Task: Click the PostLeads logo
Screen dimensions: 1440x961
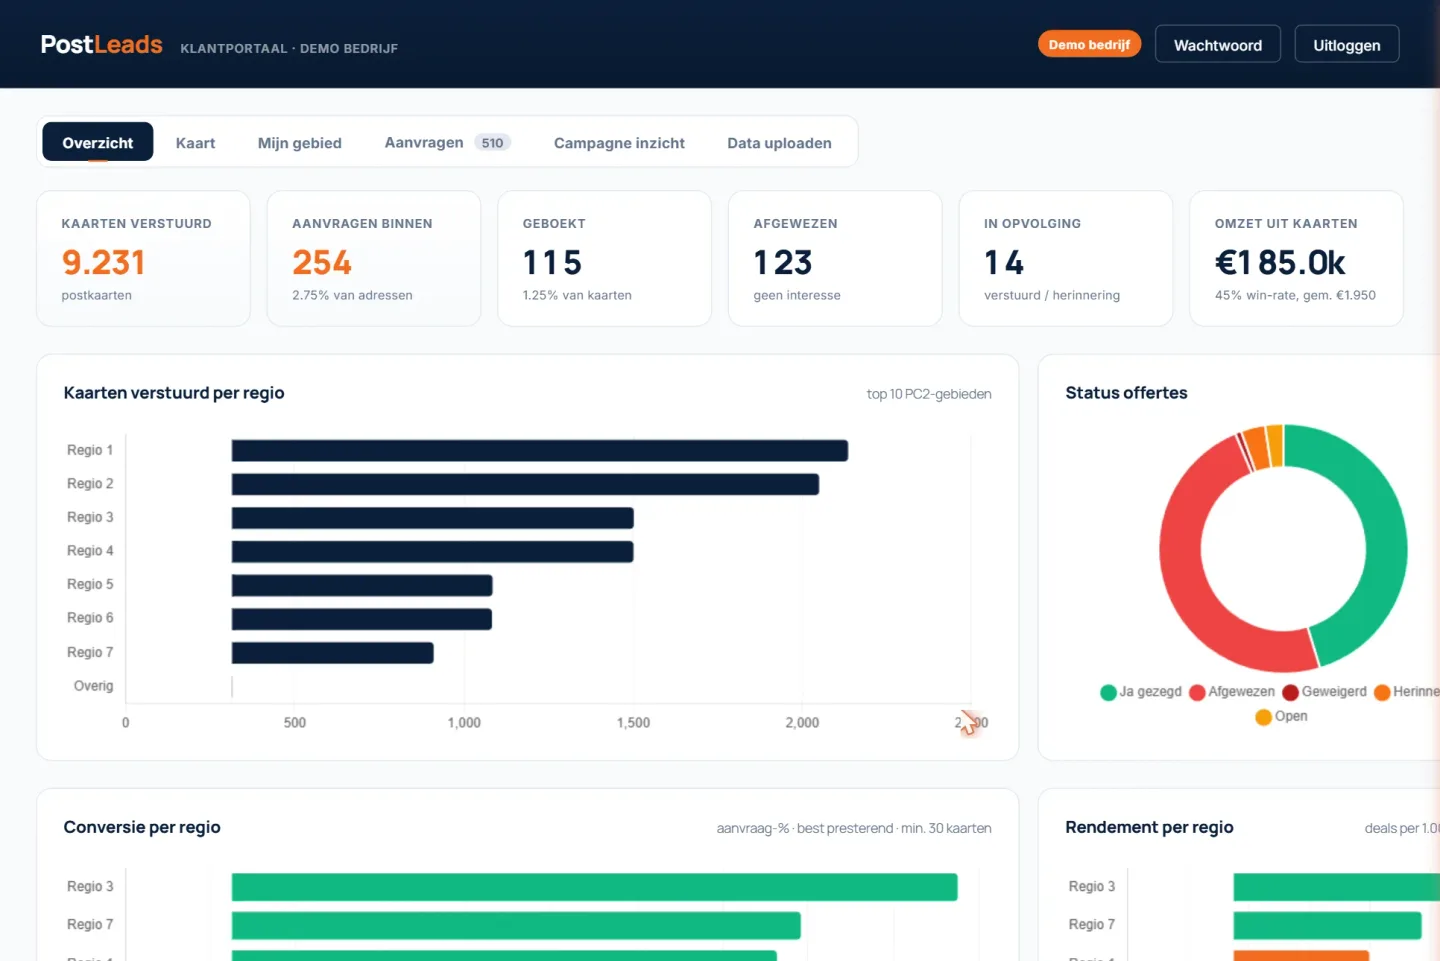Action: (x=101, y=45)
